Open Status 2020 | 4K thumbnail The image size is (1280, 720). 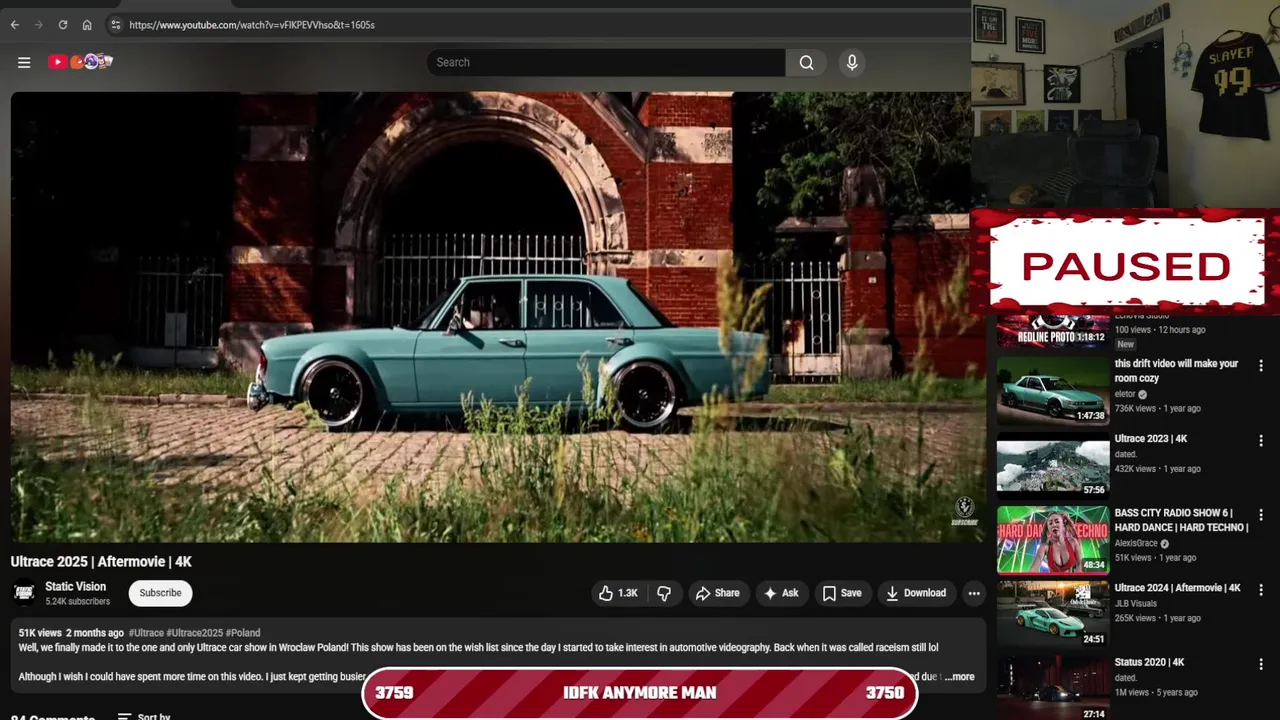tap(1053, 688)
